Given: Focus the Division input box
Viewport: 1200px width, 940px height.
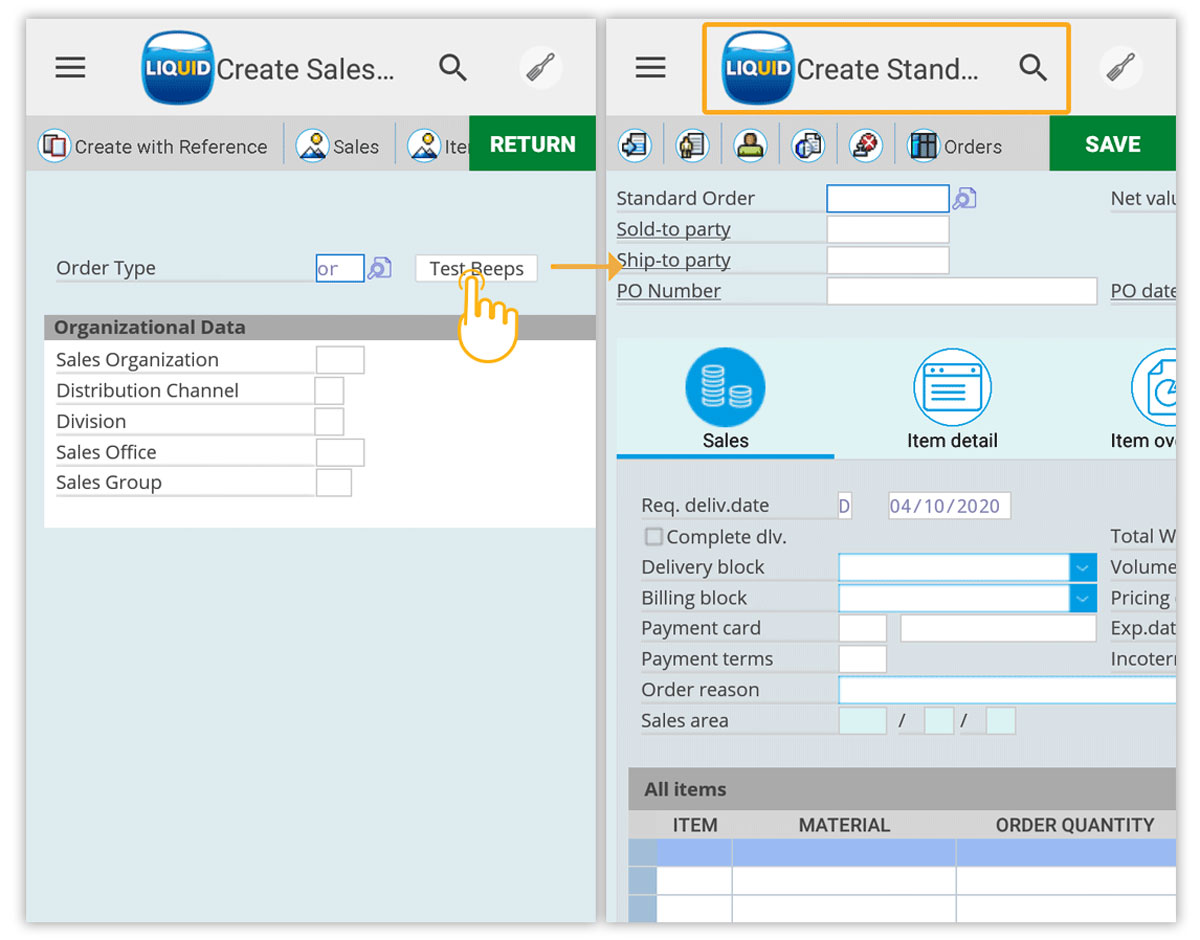Looking at the screenshot, I should point(329,421).
